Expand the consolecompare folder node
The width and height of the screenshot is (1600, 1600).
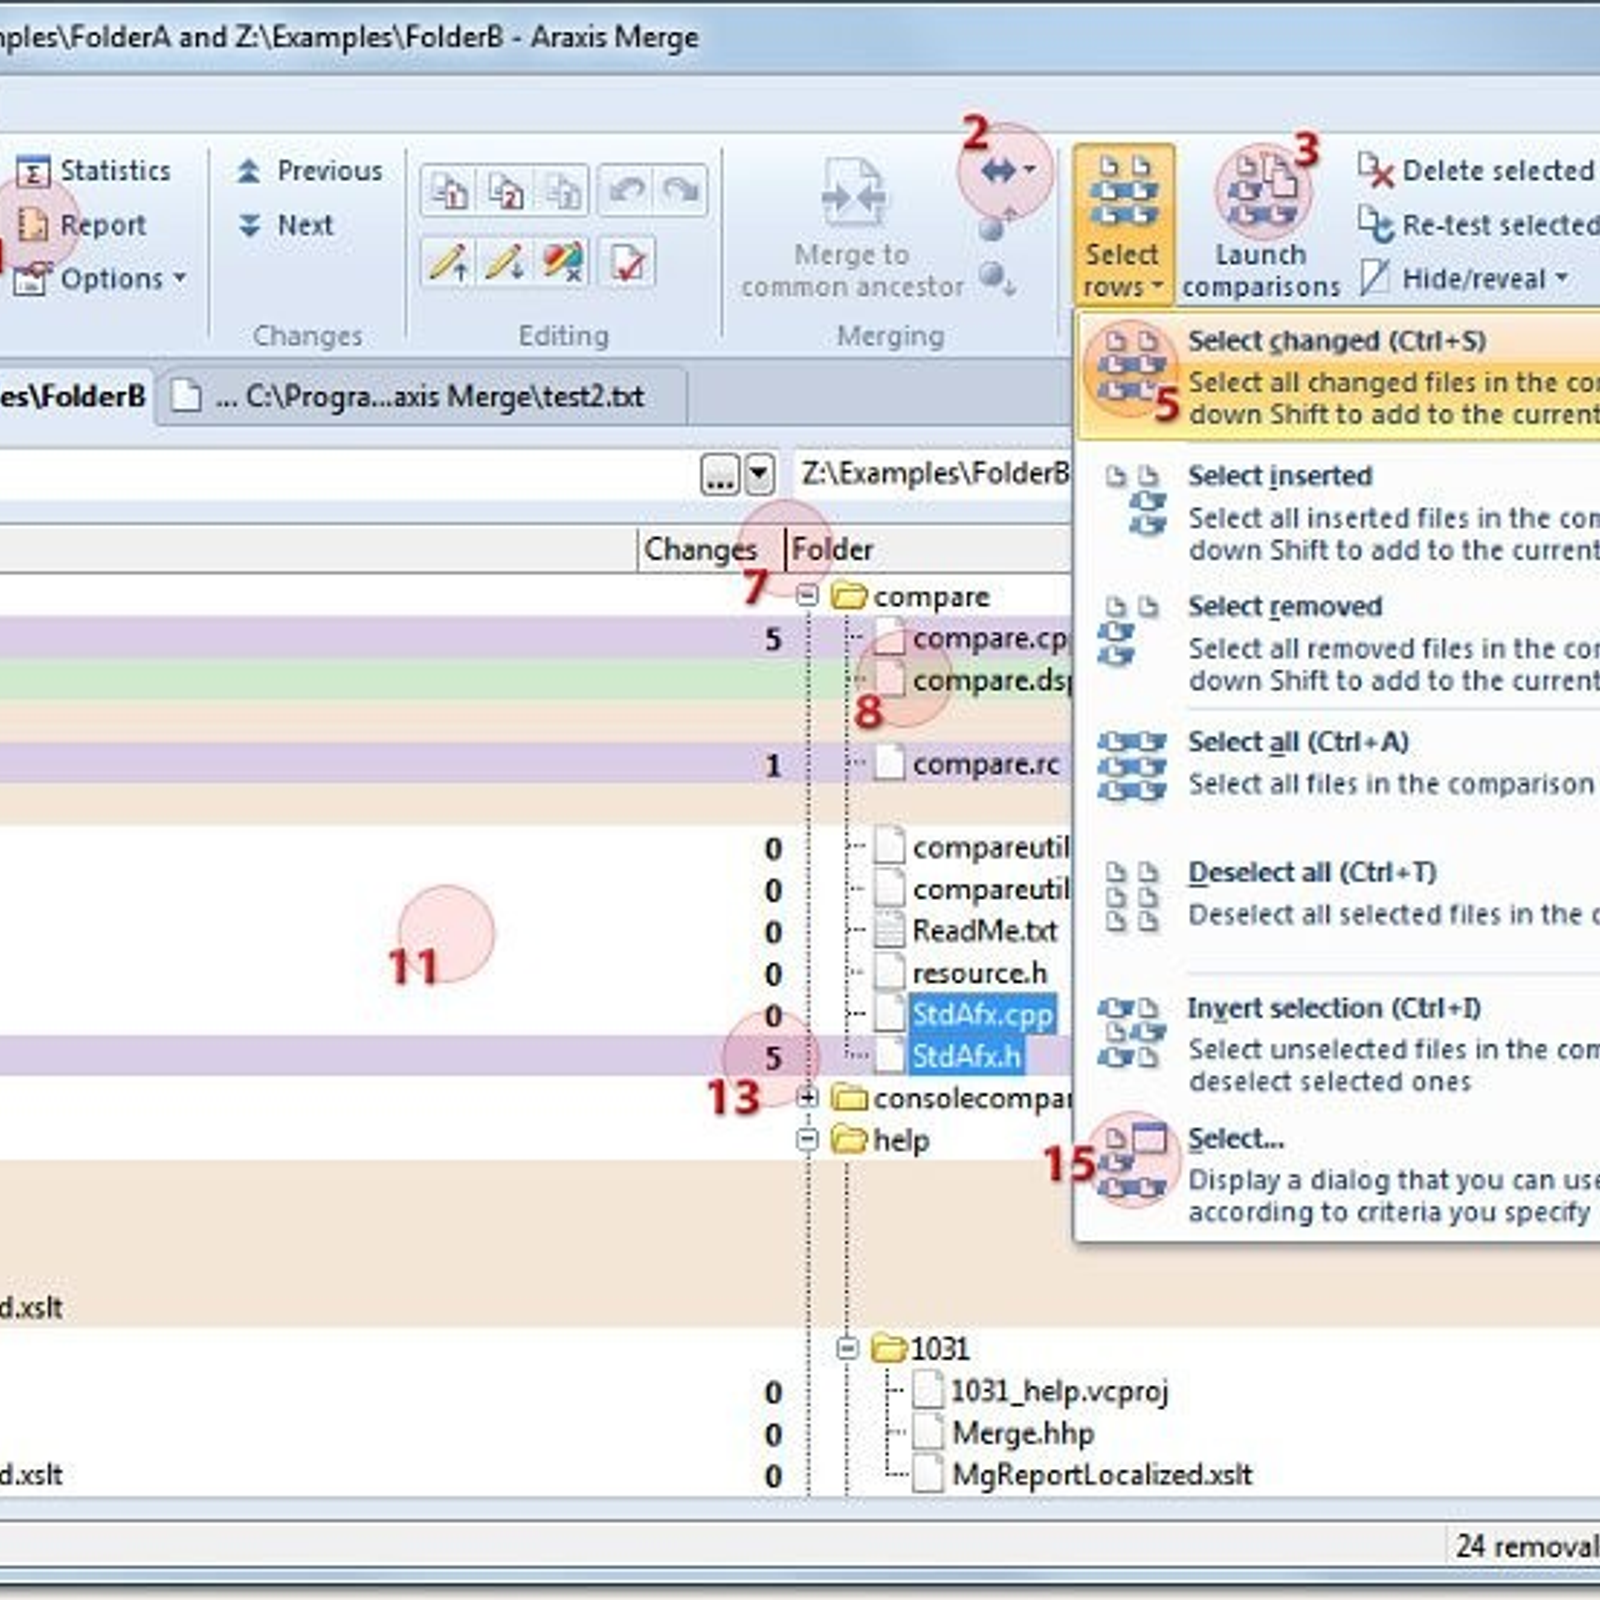(807, 1098)
